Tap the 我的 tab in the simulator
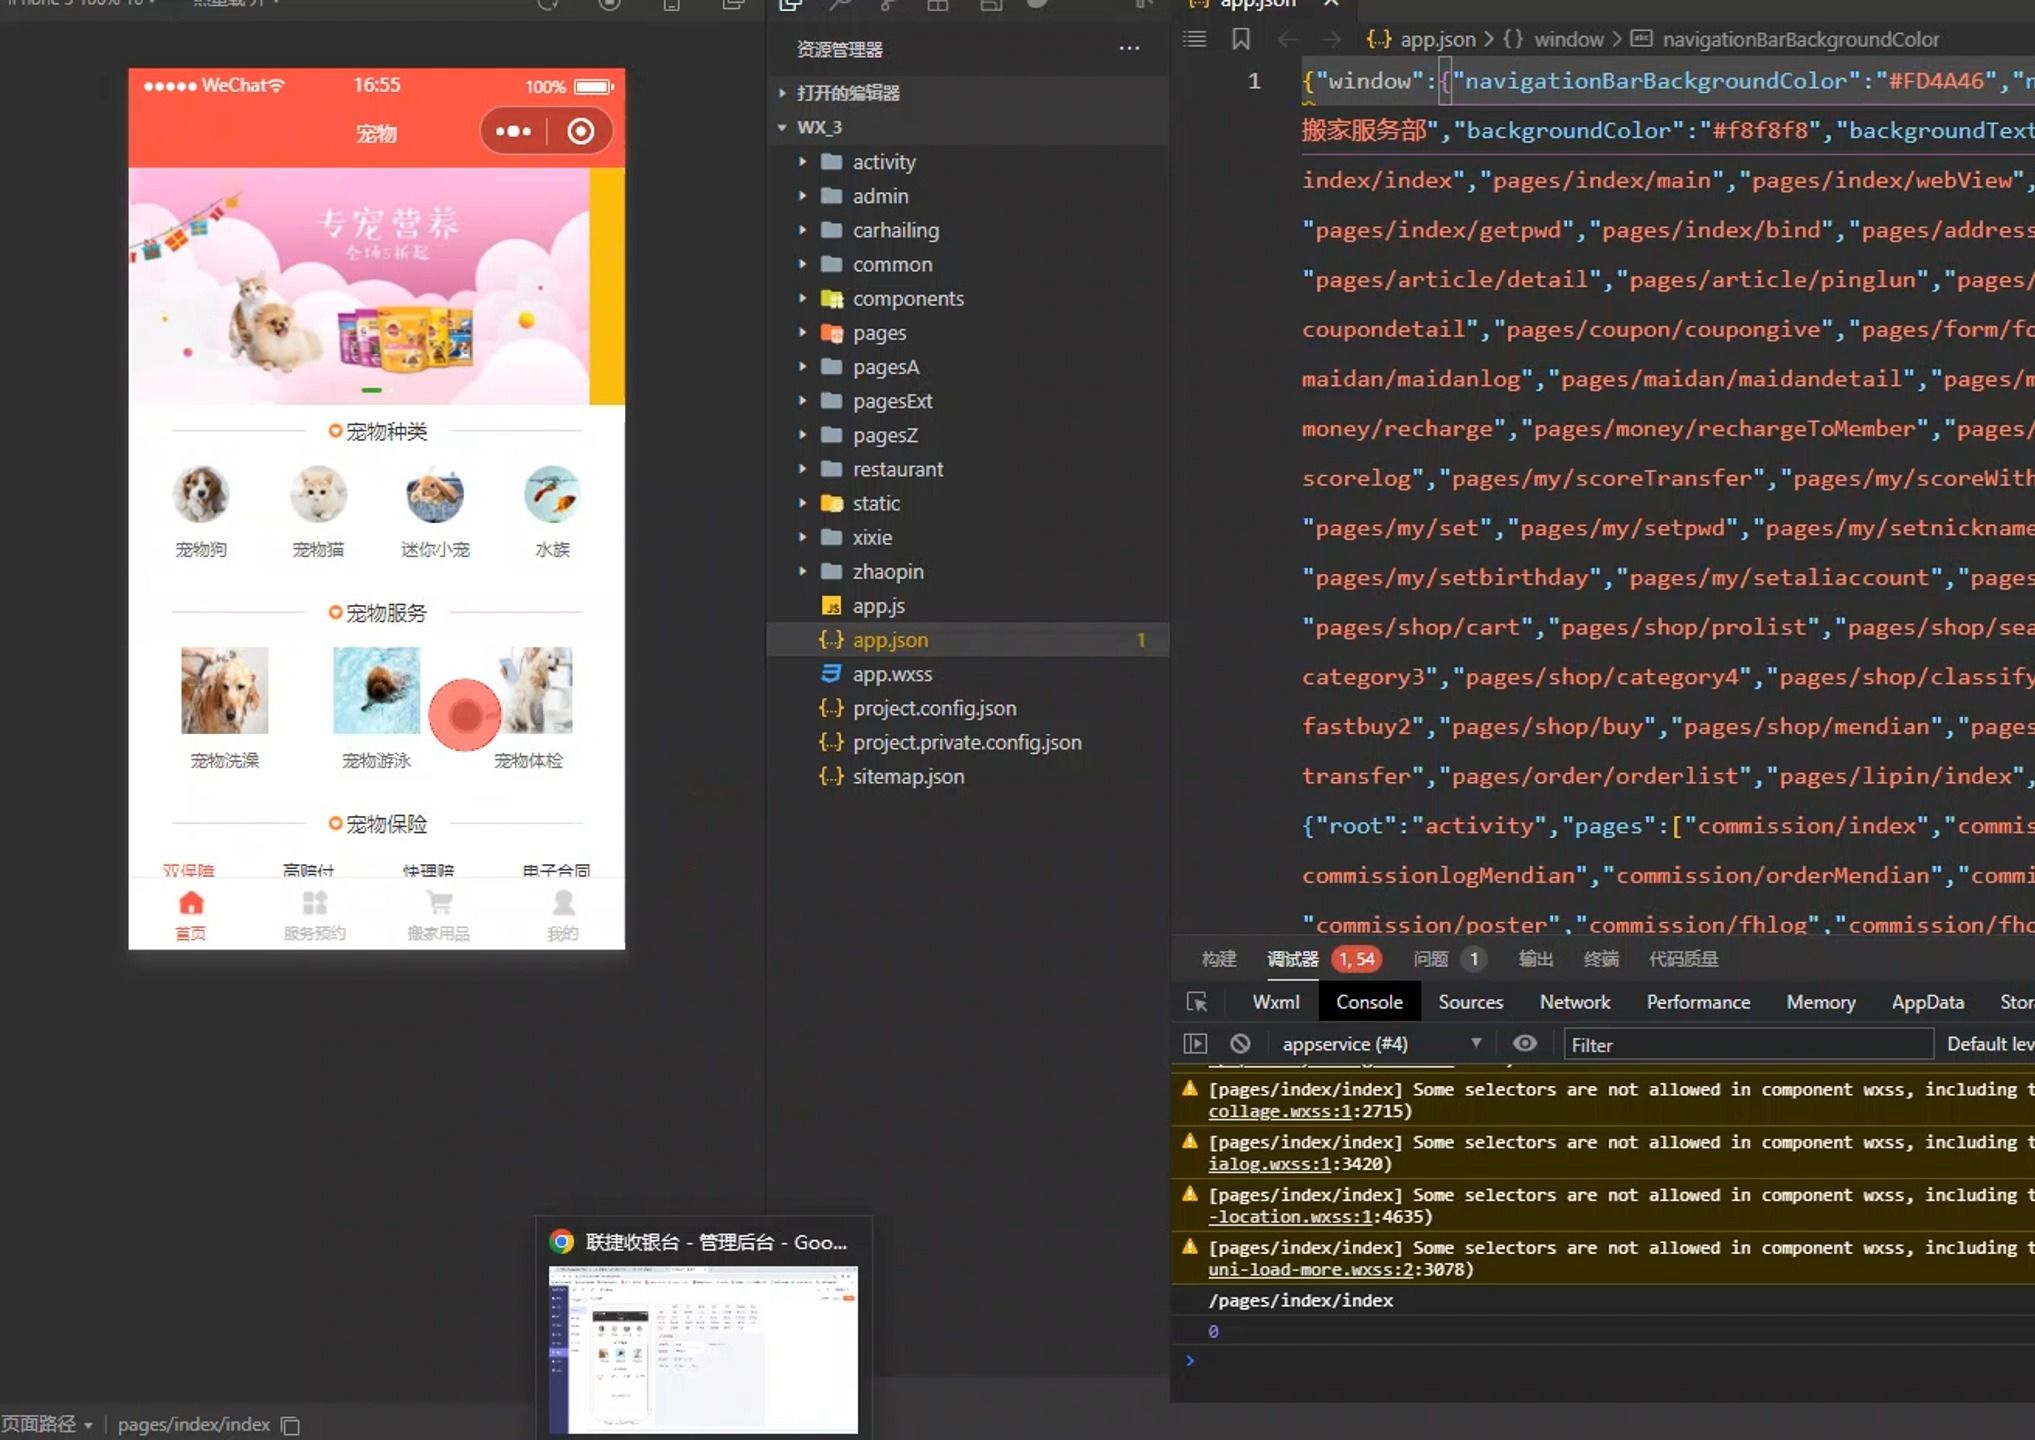 [x=562, y=916]
